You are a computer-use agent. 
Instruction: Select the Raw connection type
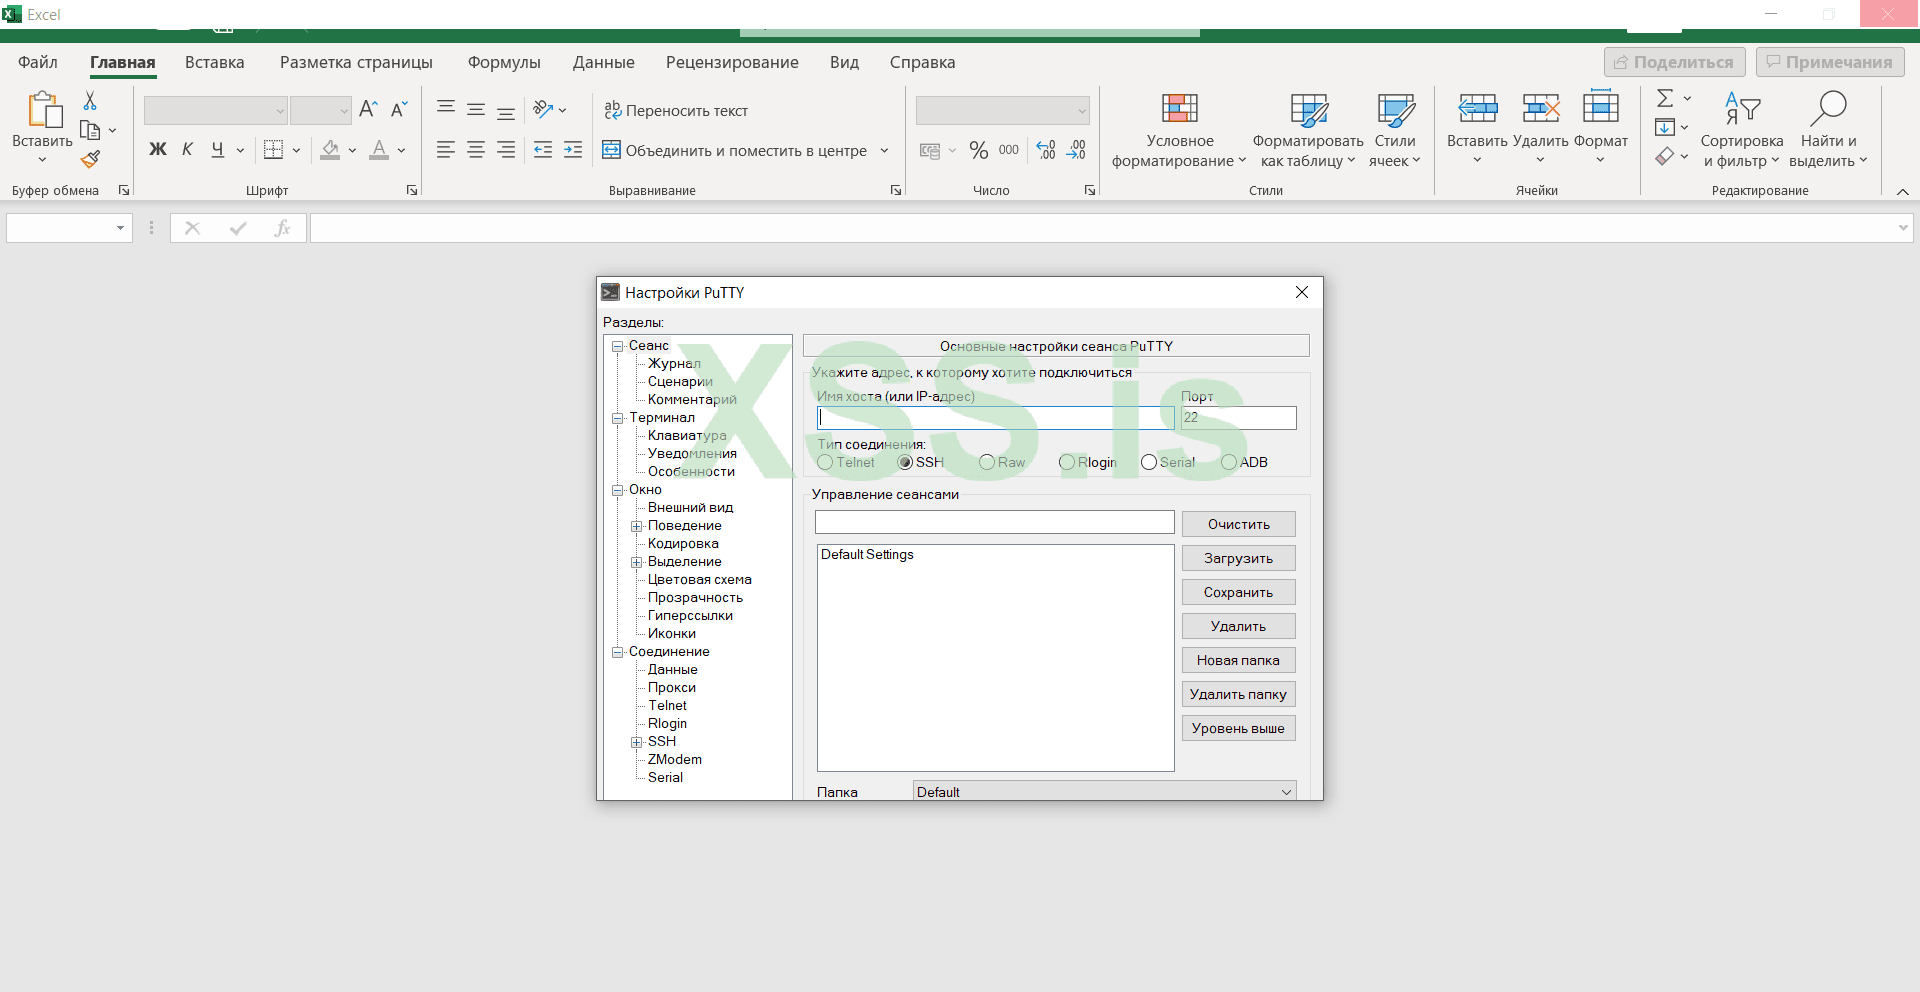click(987, 462)
